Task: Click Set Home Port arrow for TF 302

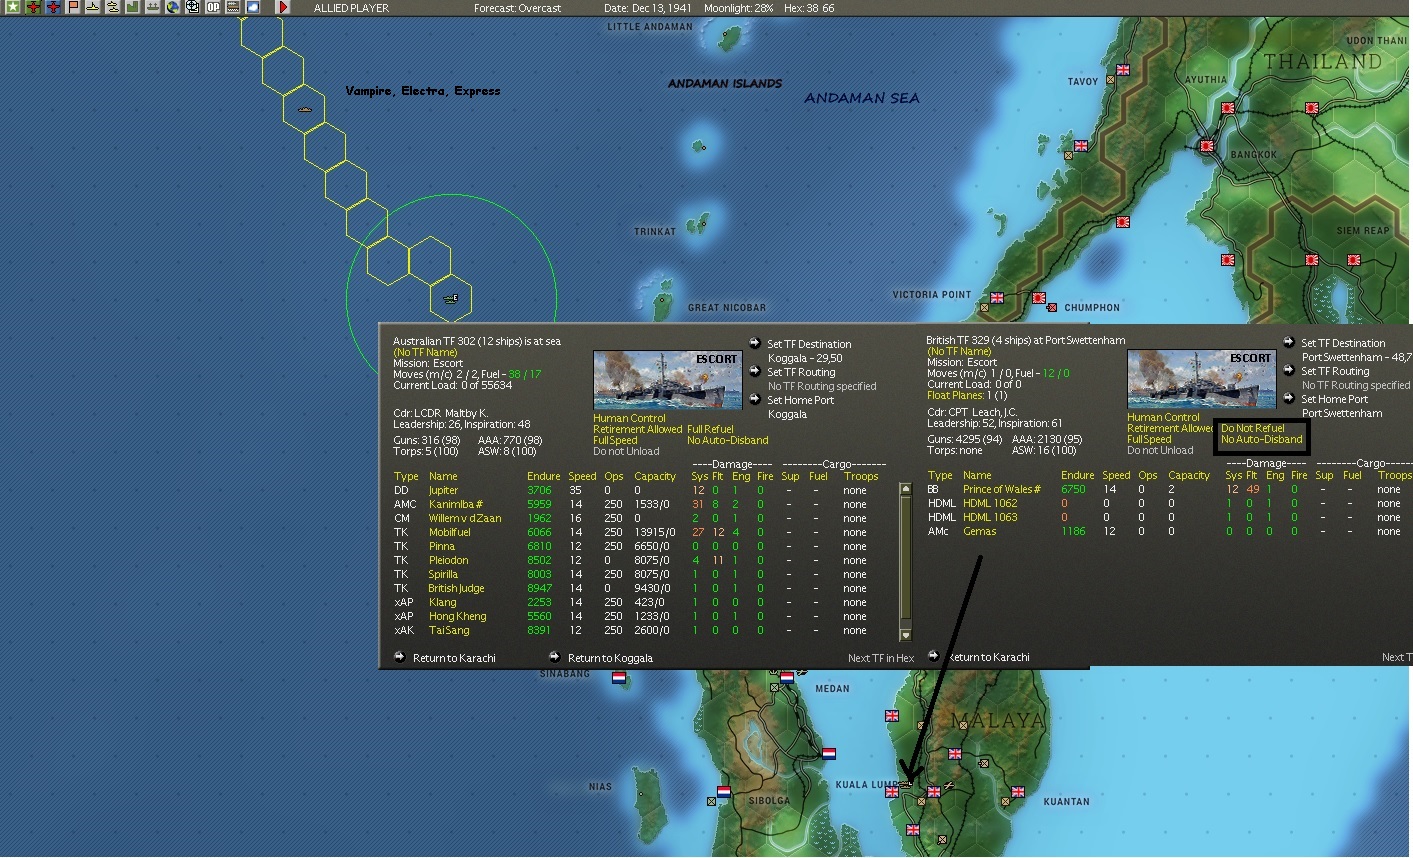Action: pyautogui.click(x=756, y=400)
